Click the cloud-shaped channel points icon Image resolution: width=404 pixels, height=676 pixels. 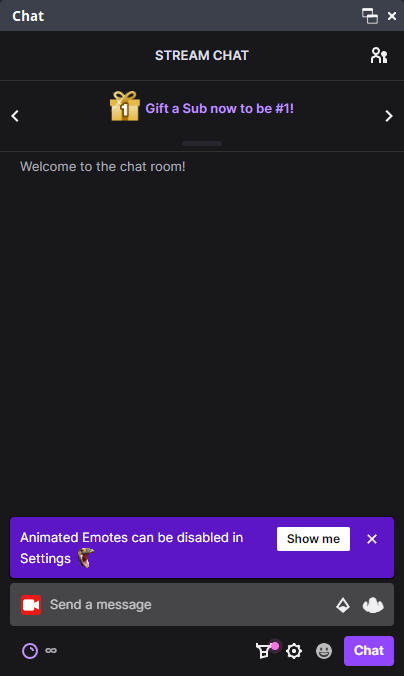373,605
